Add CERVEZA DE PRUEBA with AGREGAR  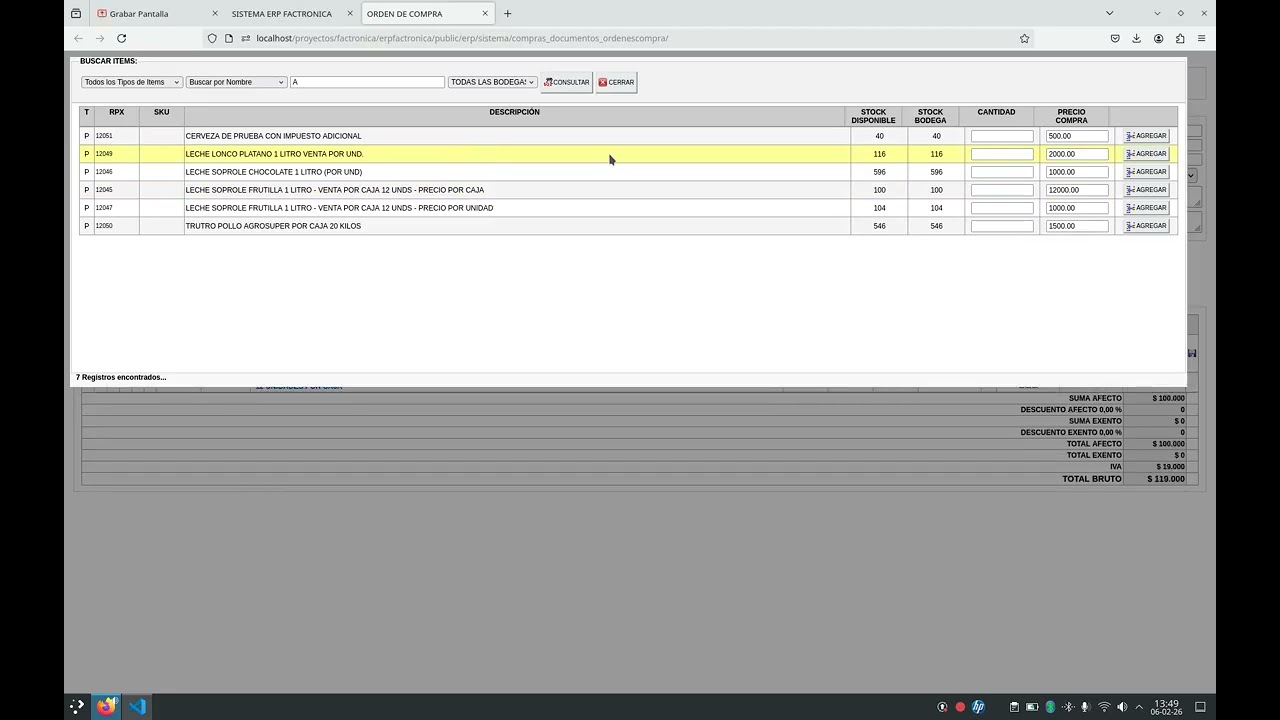[1146, 136]
